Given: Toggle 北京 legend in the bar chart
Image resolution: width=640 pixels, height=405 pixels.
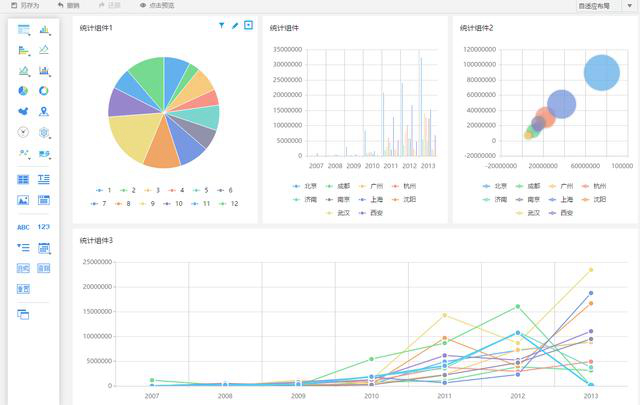Looking at the screenshot, I should click(x=304, y=186).
